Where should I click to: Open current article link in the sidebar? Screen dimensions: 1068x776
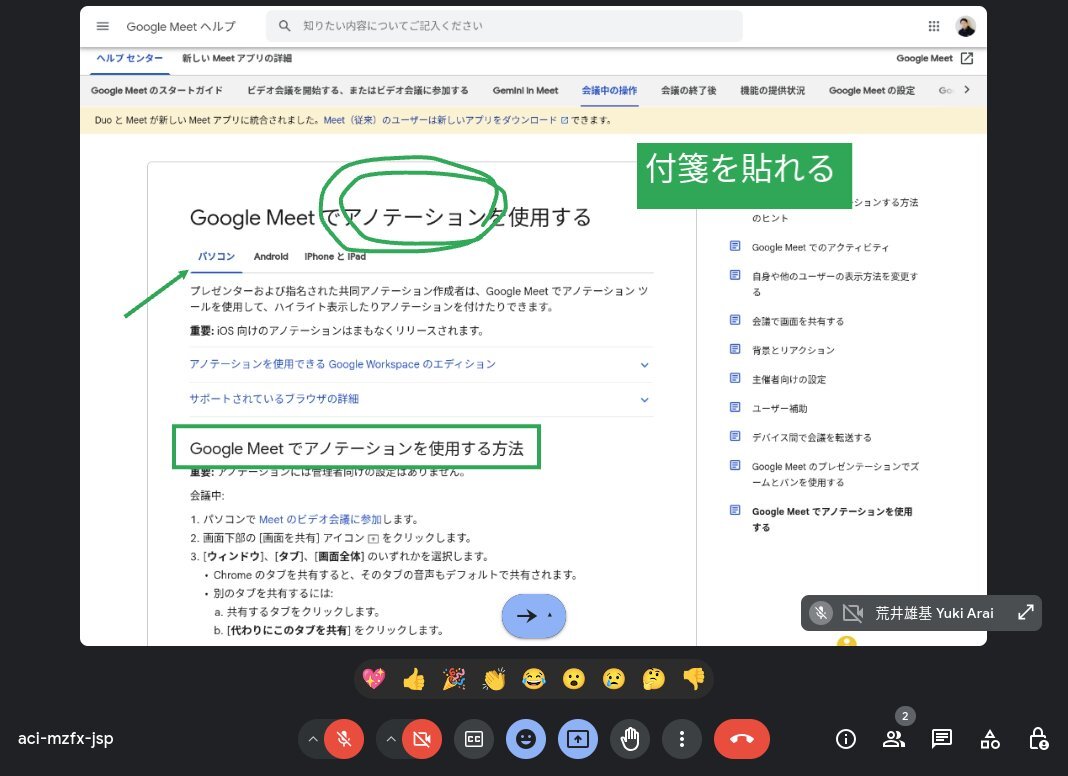[832, 519]
